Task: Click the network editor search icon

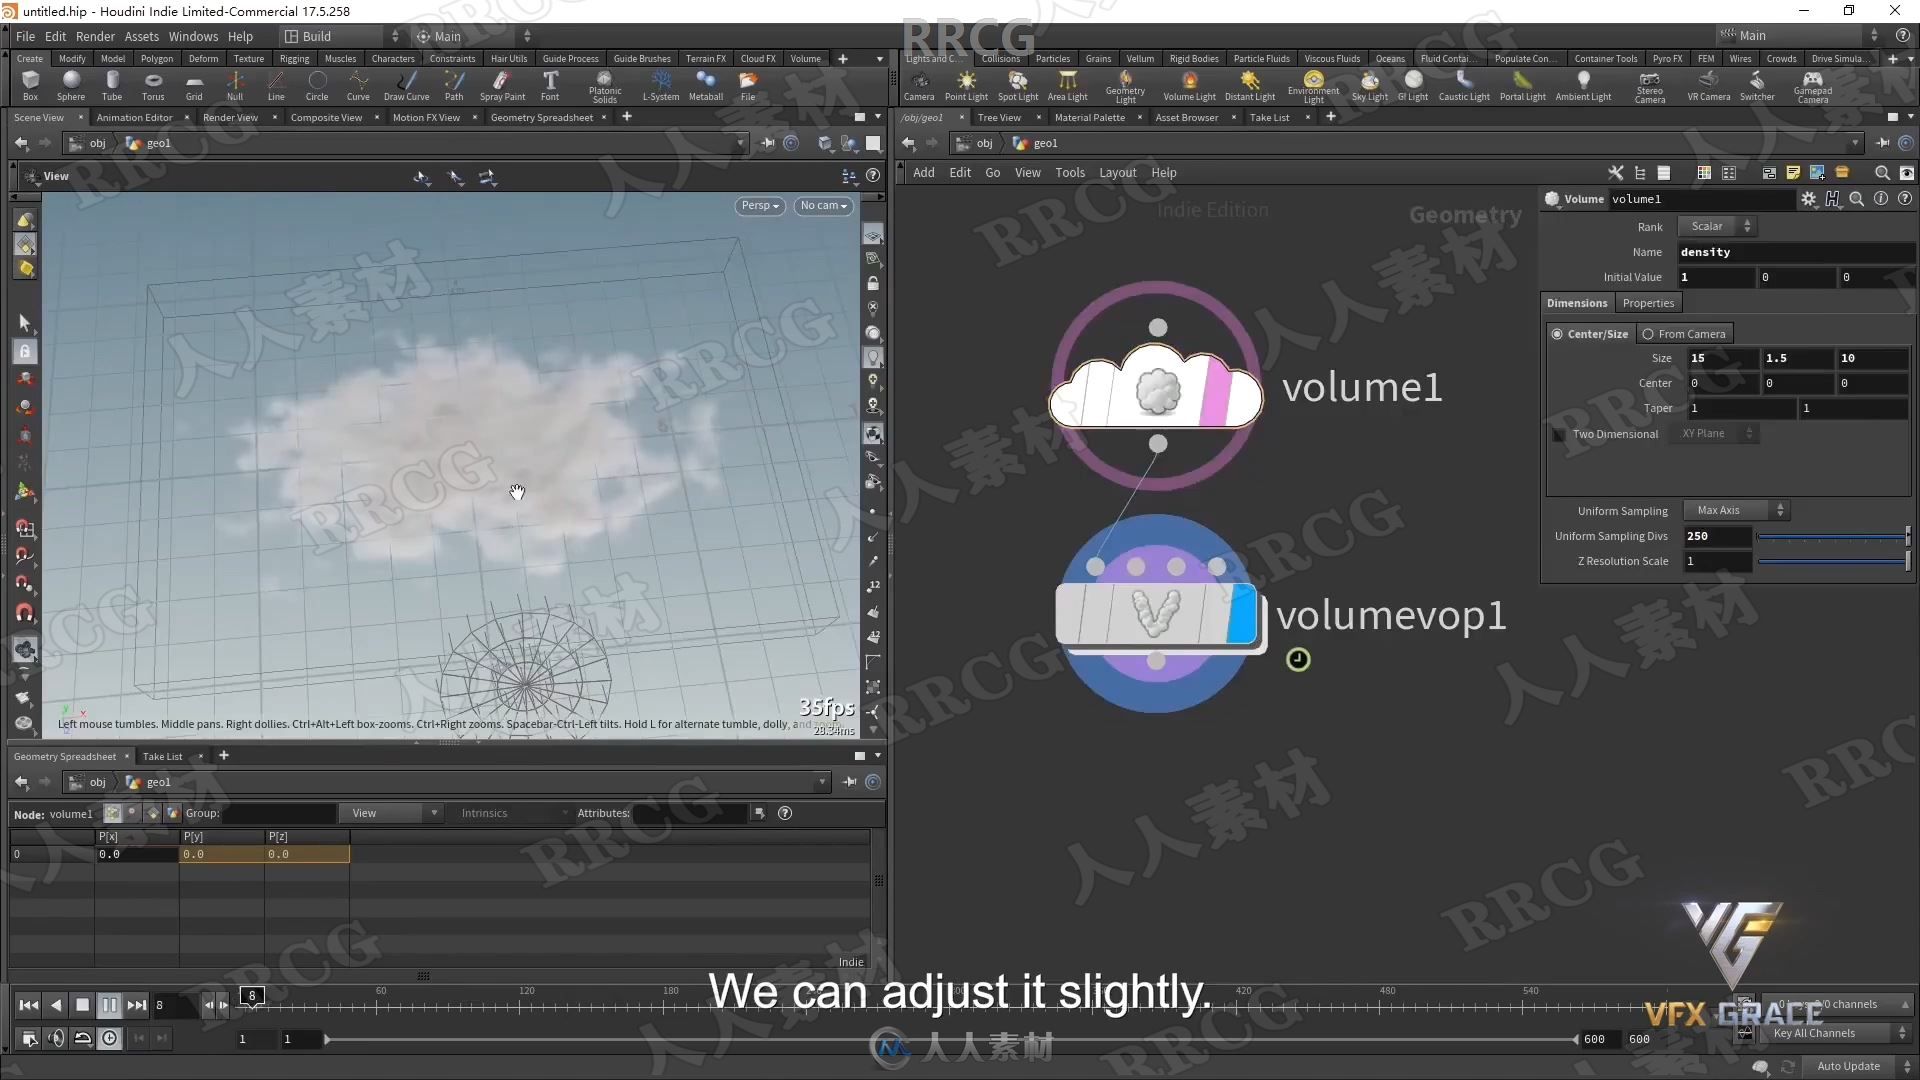Action: (1882, 173)
